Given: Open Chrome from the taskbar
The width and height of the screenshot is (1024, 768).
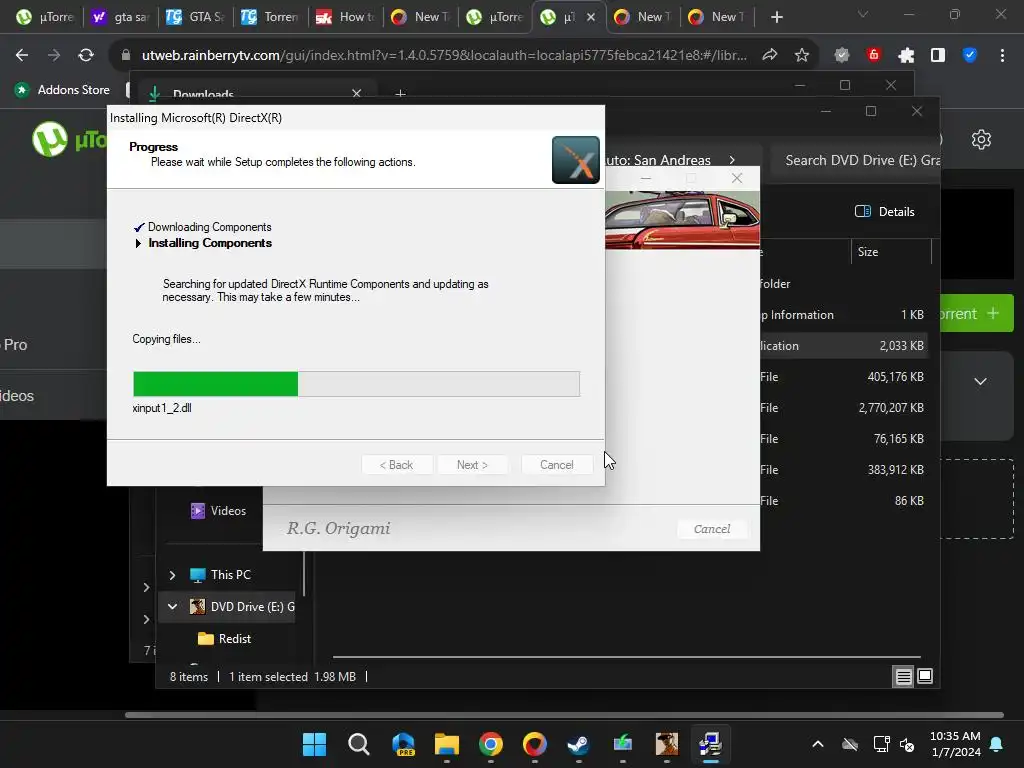Looking at the screenshot, I should [490, 744].
